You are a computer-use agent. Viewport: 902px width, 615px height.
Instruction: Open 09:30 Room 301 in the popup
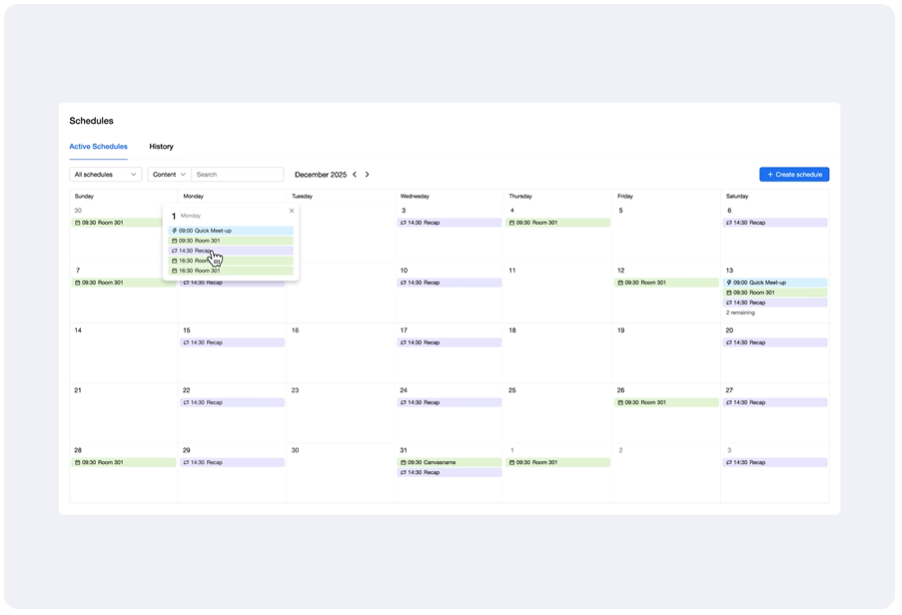coord(231,241)
